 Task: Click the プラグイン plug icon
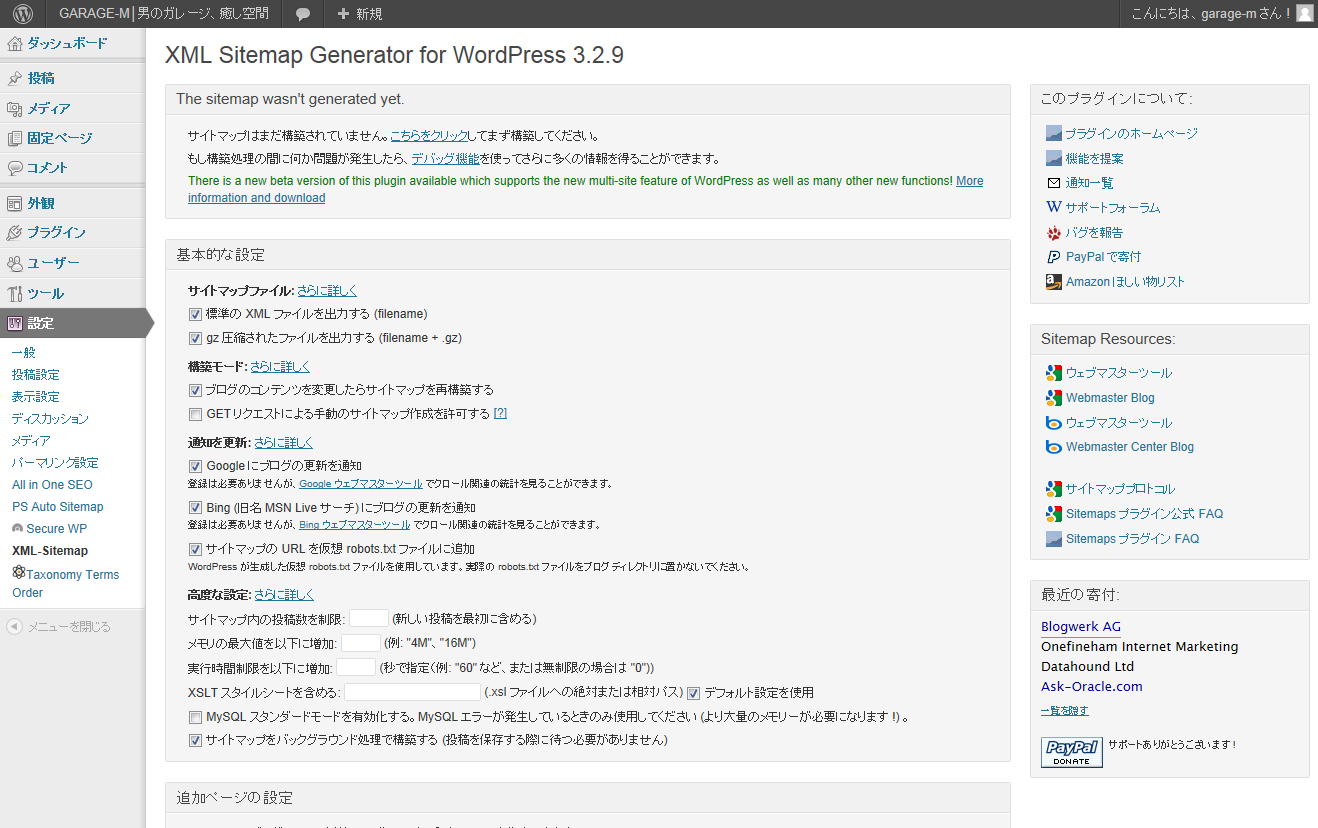tap(15, 233)
